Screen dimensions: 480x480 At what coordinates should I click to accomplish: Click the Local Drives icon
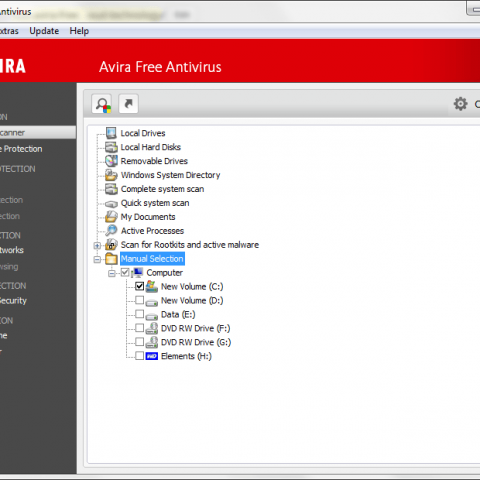111,133
